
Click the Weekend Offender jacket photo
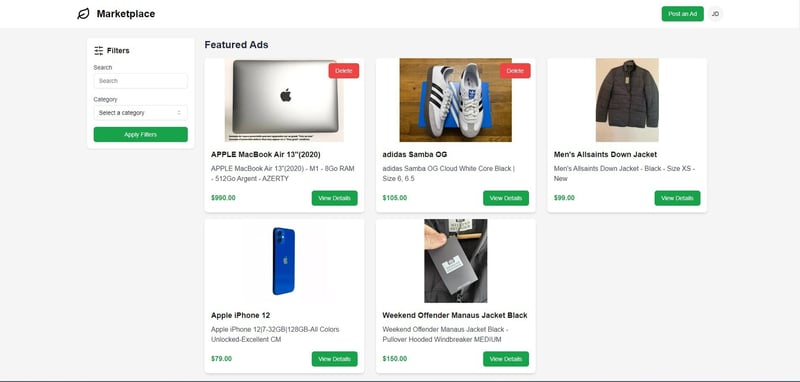456,261
